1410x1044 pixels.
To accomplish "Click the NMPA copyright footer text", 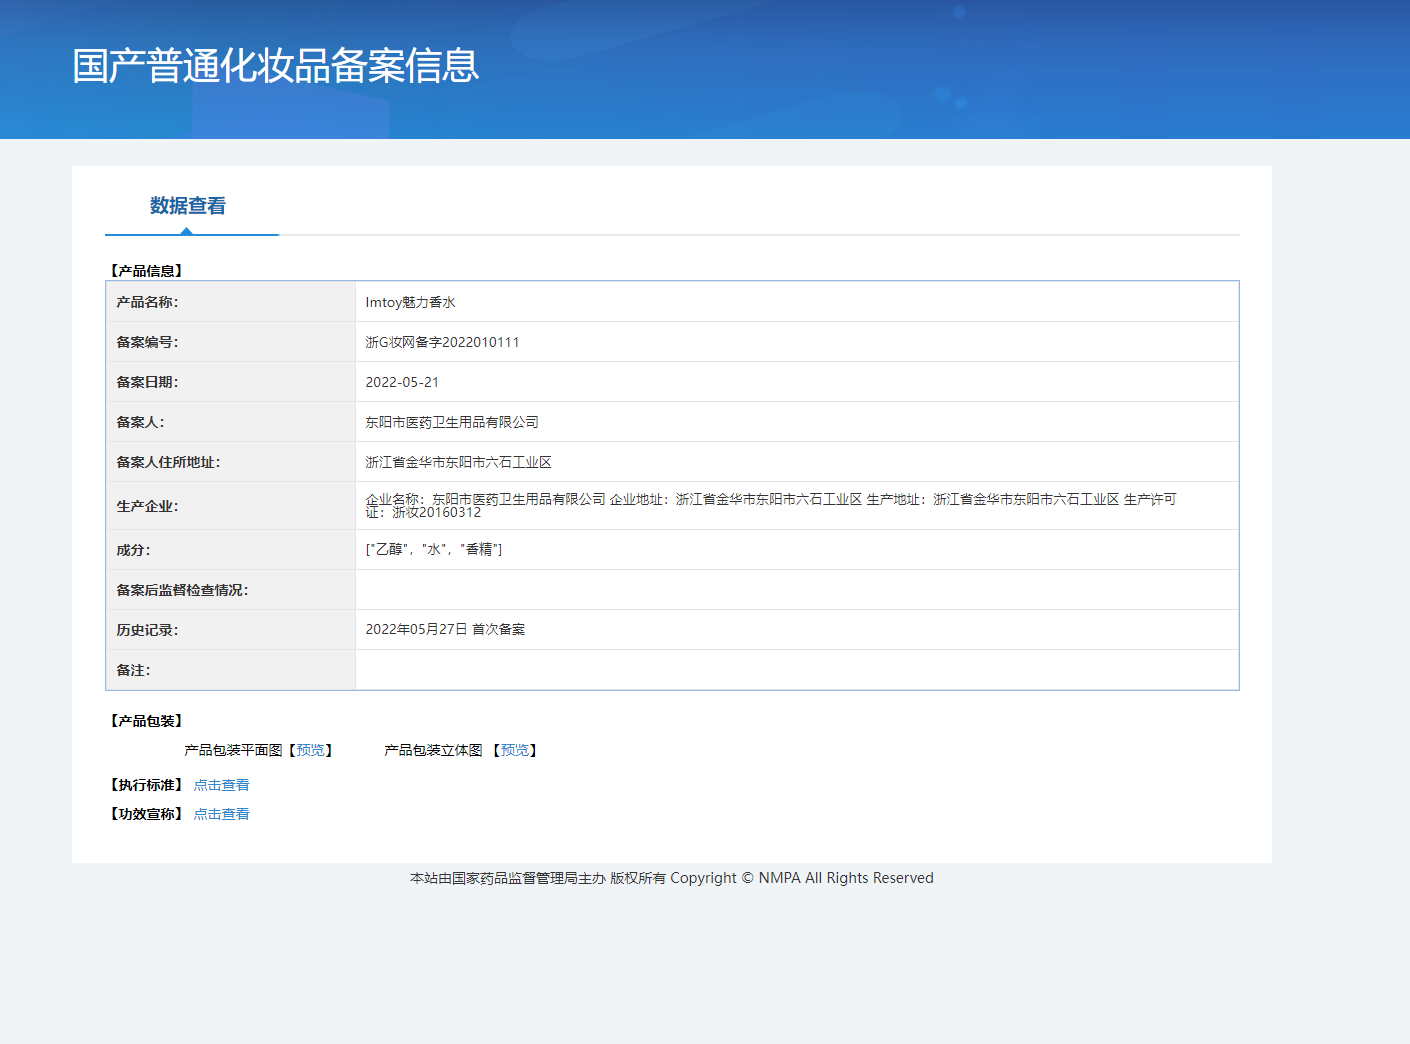I will (x=671, y=878).
